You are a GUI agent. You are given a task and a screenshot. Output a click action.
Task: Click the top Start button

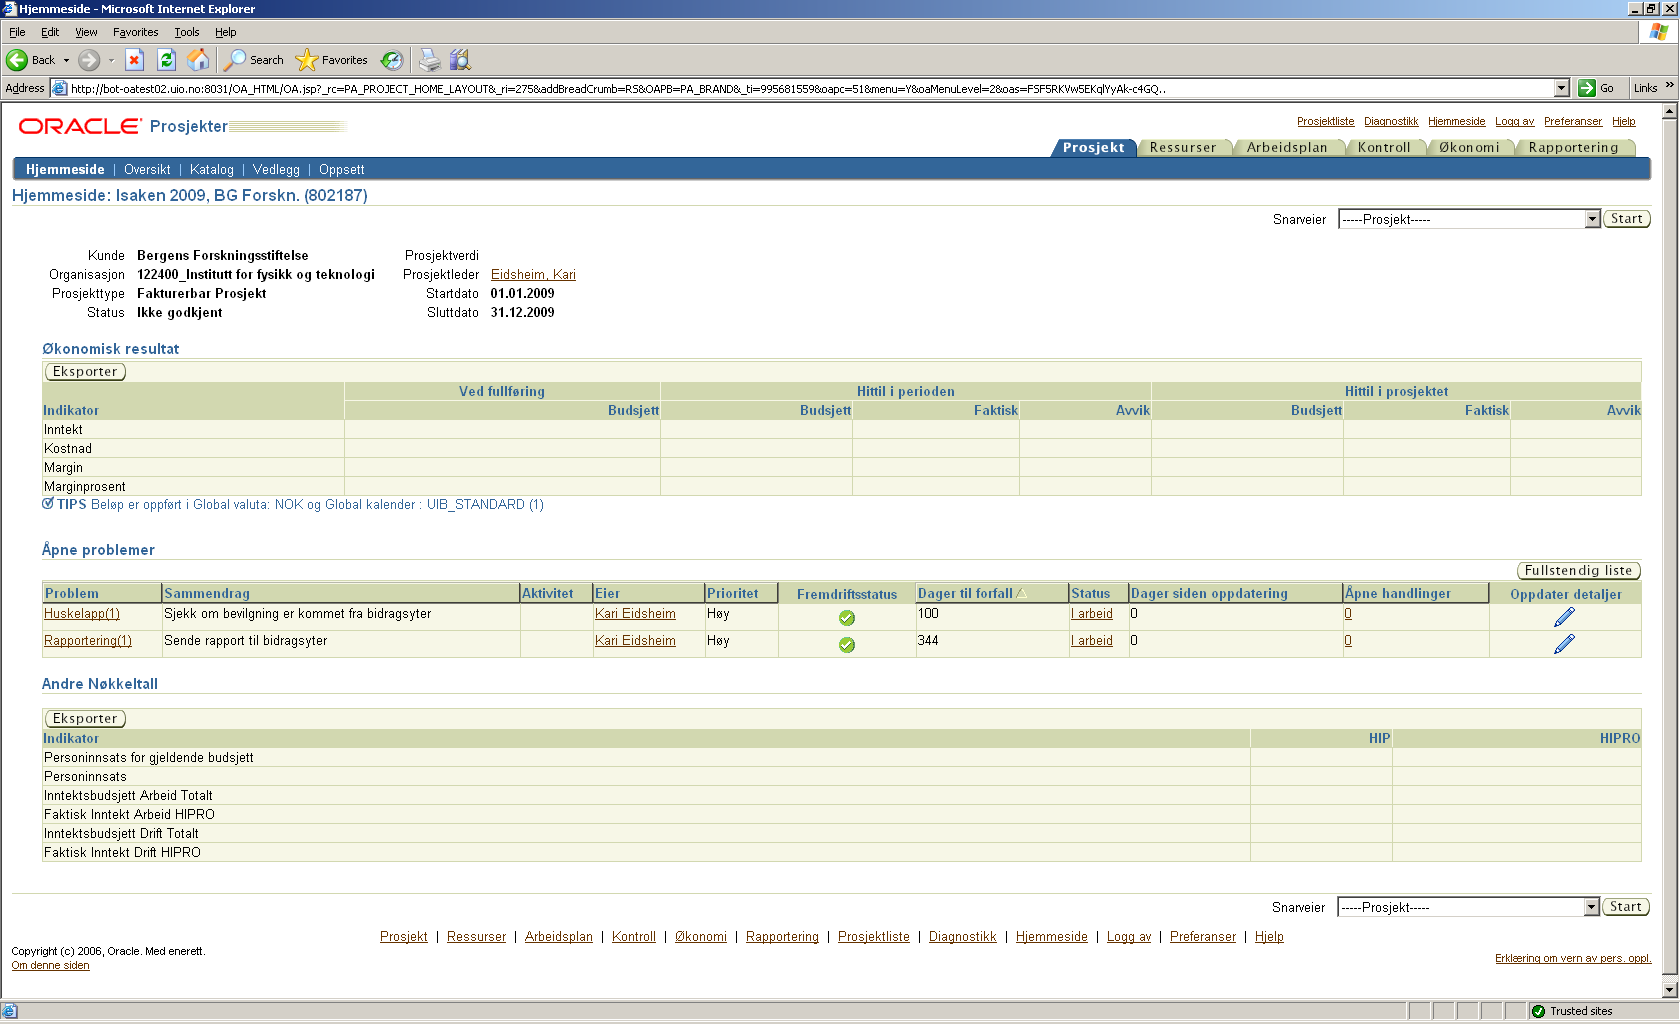[x=1626, y=218]
